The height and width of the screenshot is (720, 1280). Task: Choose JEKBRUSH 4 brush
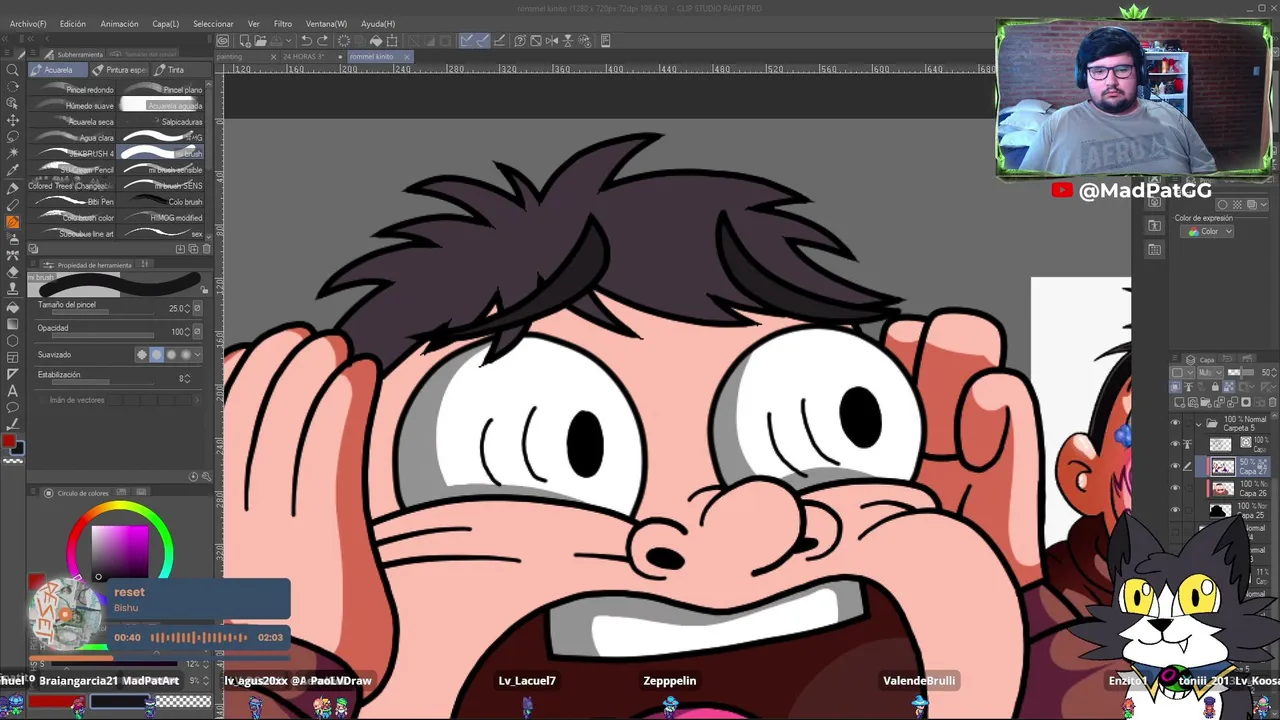pyautogui.click(x=74, y=154)
